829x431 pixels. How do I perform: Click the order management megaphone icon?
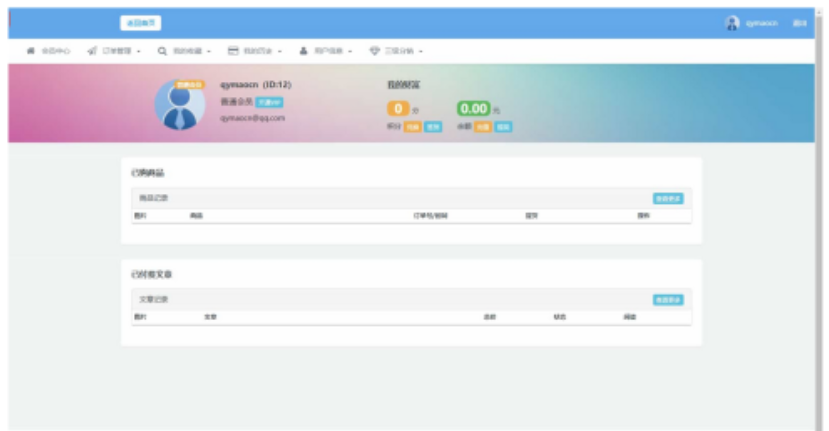tap(92, 50)
